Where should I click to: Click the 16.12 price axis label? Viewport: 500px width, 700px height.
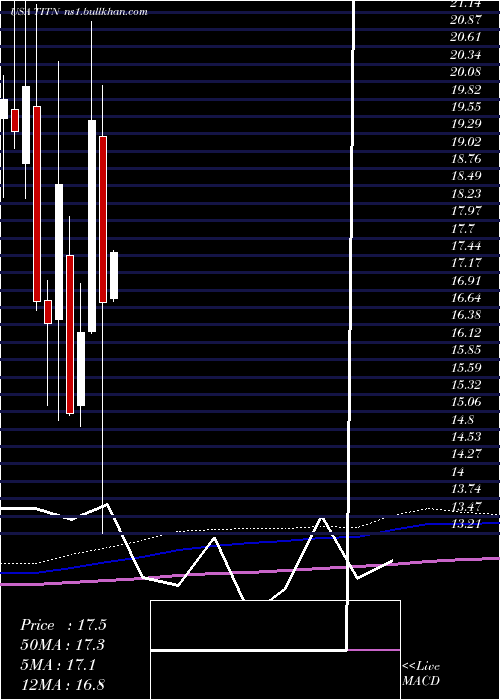pyautogui.click(x=466, y=333)
